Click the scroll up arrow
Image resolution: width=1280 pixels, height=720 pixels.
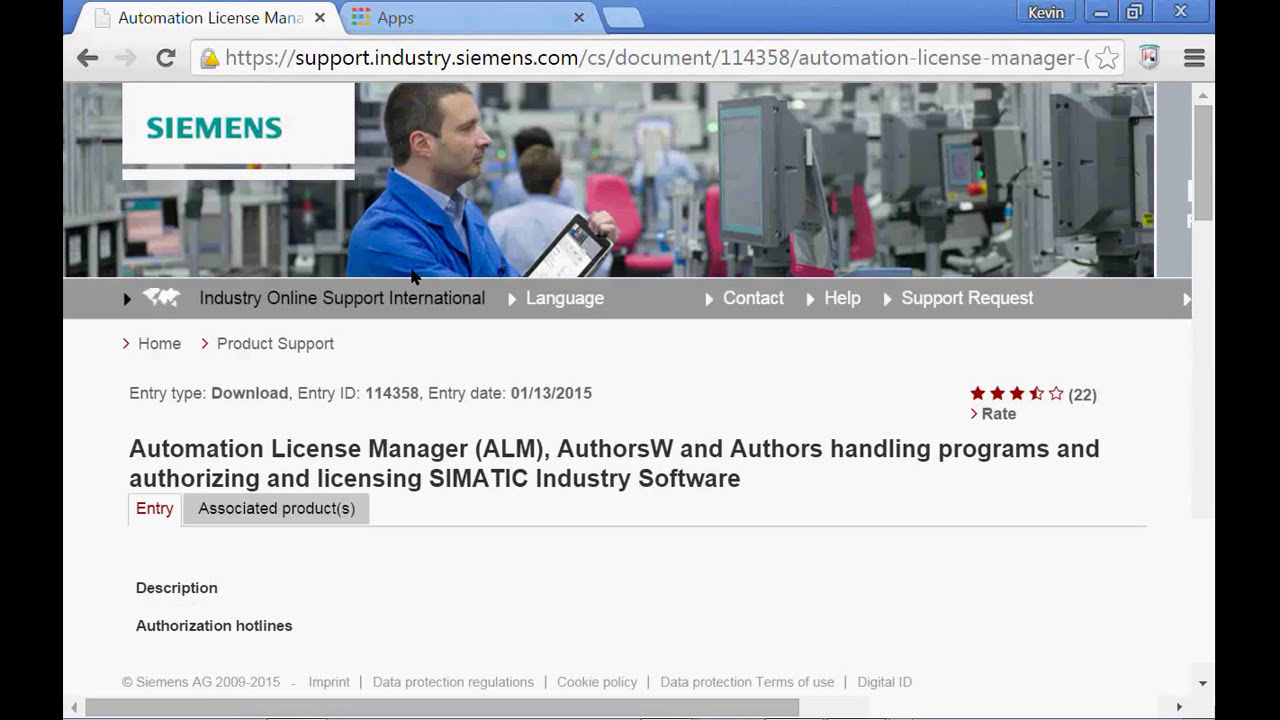pyautogui.click(x=1203, y=95)
